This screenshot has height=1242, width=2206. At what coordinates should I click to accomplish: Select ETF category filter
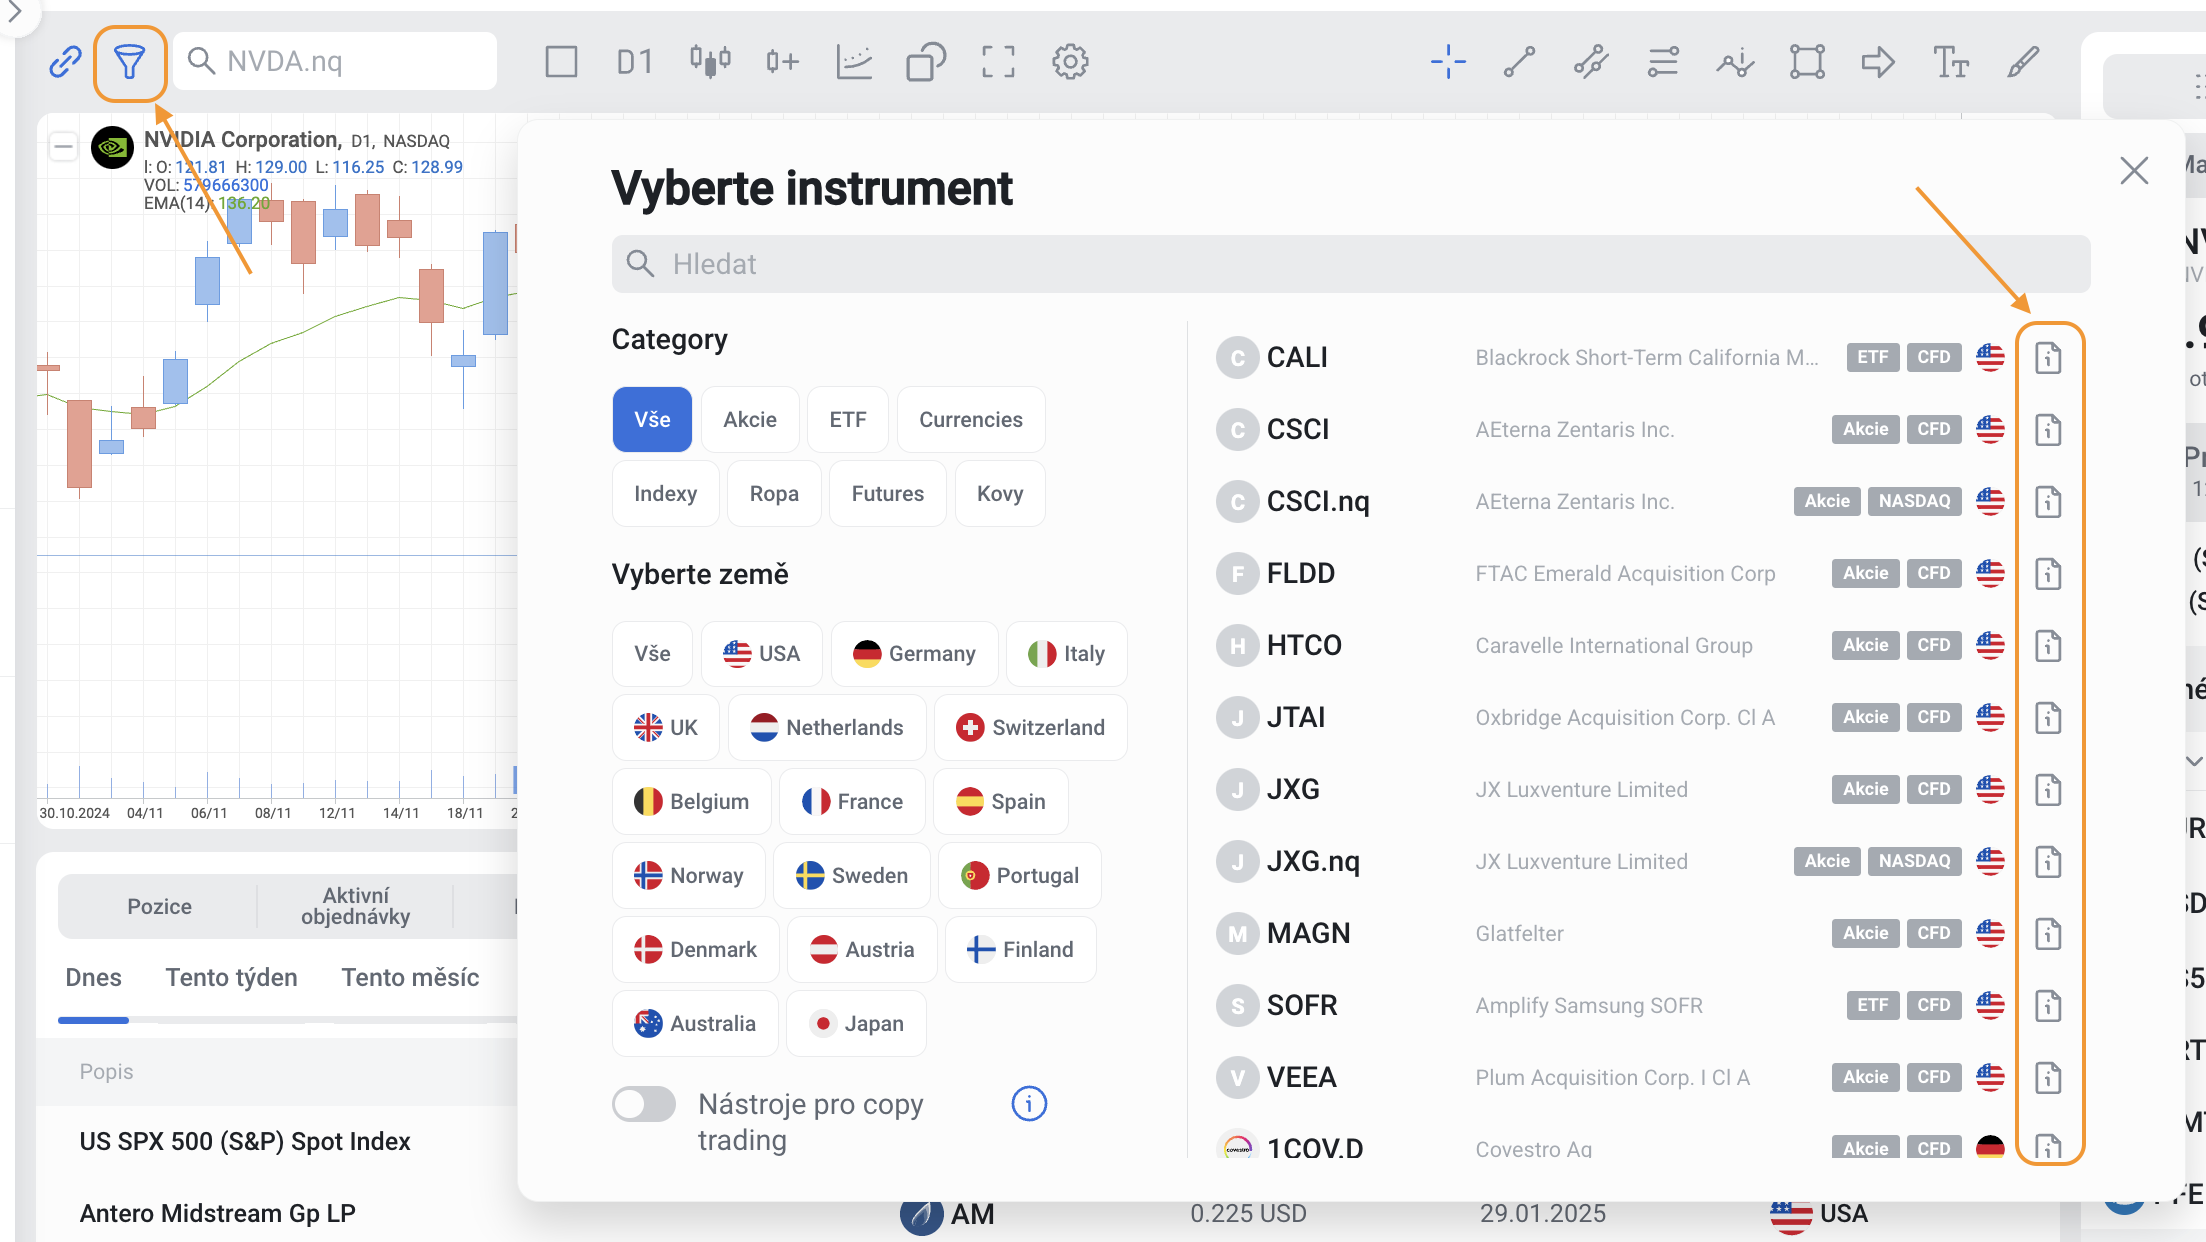[847, 420]
